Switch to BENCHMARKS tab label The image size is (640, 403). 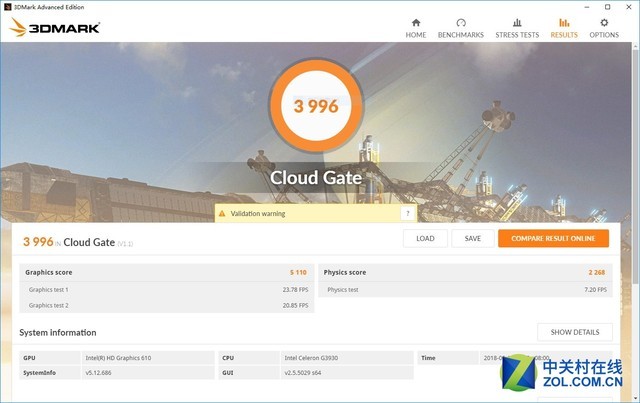(461, 35)
